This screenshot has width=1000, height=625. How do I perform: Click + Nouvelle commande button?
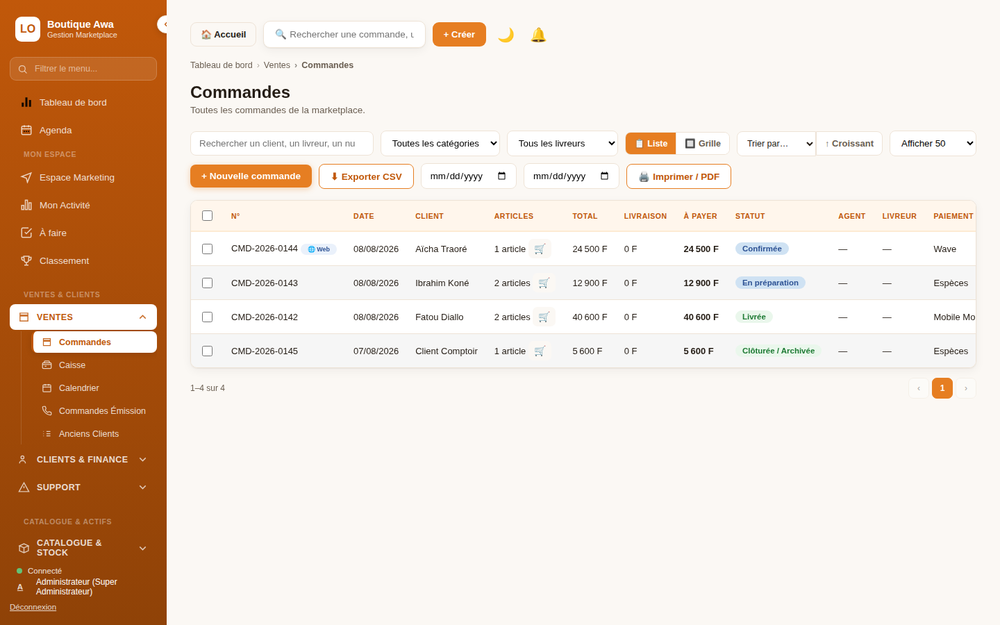click(251, 176)
